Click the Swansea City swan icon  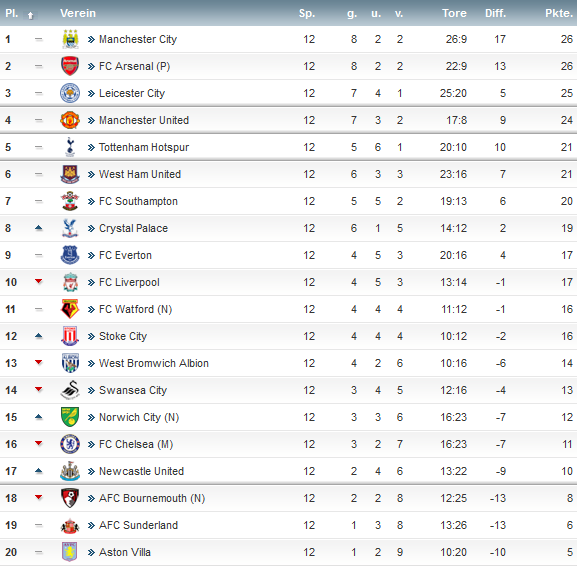pos(70,390)
